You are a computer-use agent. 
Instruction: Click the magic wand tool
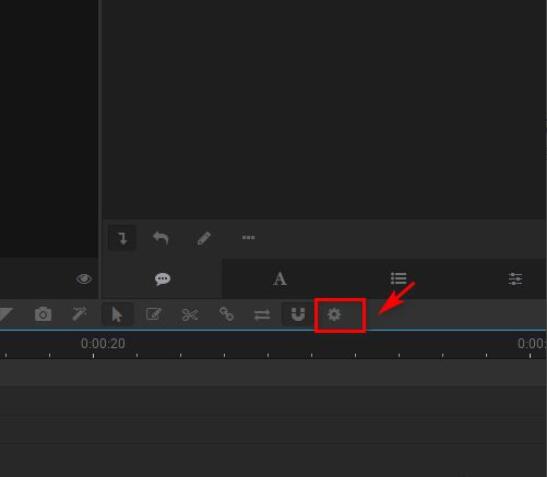[80, 314]
